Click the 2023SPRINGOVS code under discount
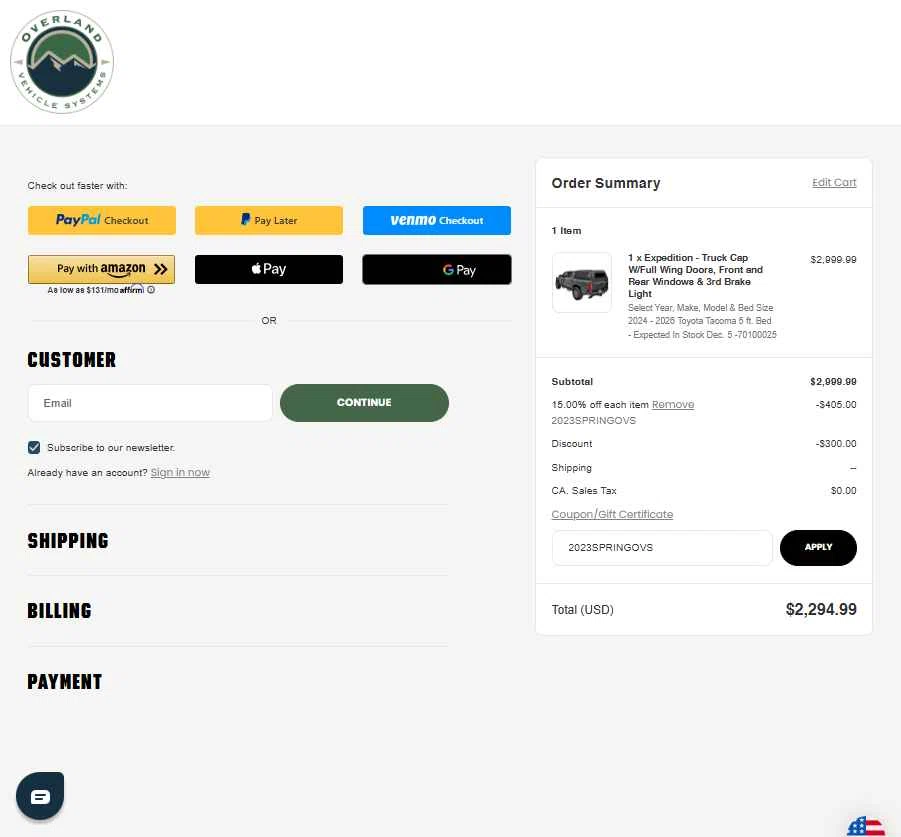The width and height of the screenshot is (901, 837). tap(594, 421)
